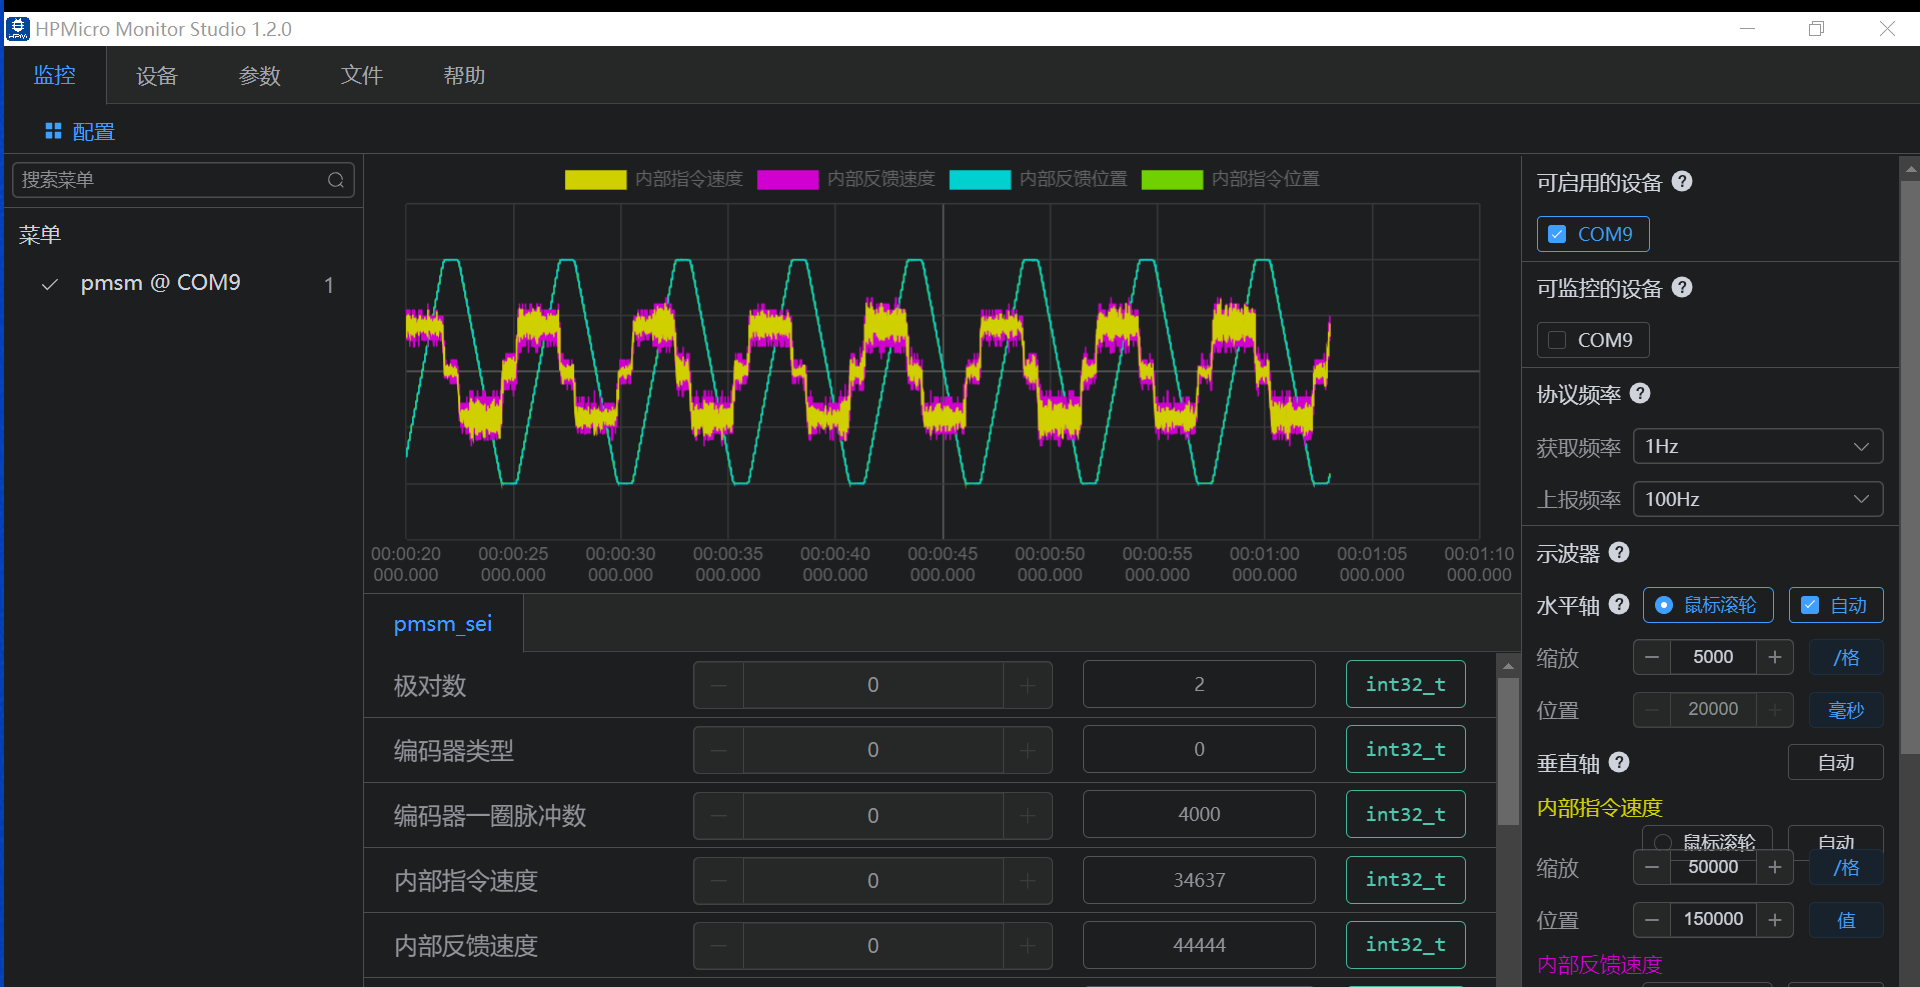The image size is (1920, 987).
Task: Click the 编码器一圈脉冲数 readout 4000
Action: coord(1199,814)
